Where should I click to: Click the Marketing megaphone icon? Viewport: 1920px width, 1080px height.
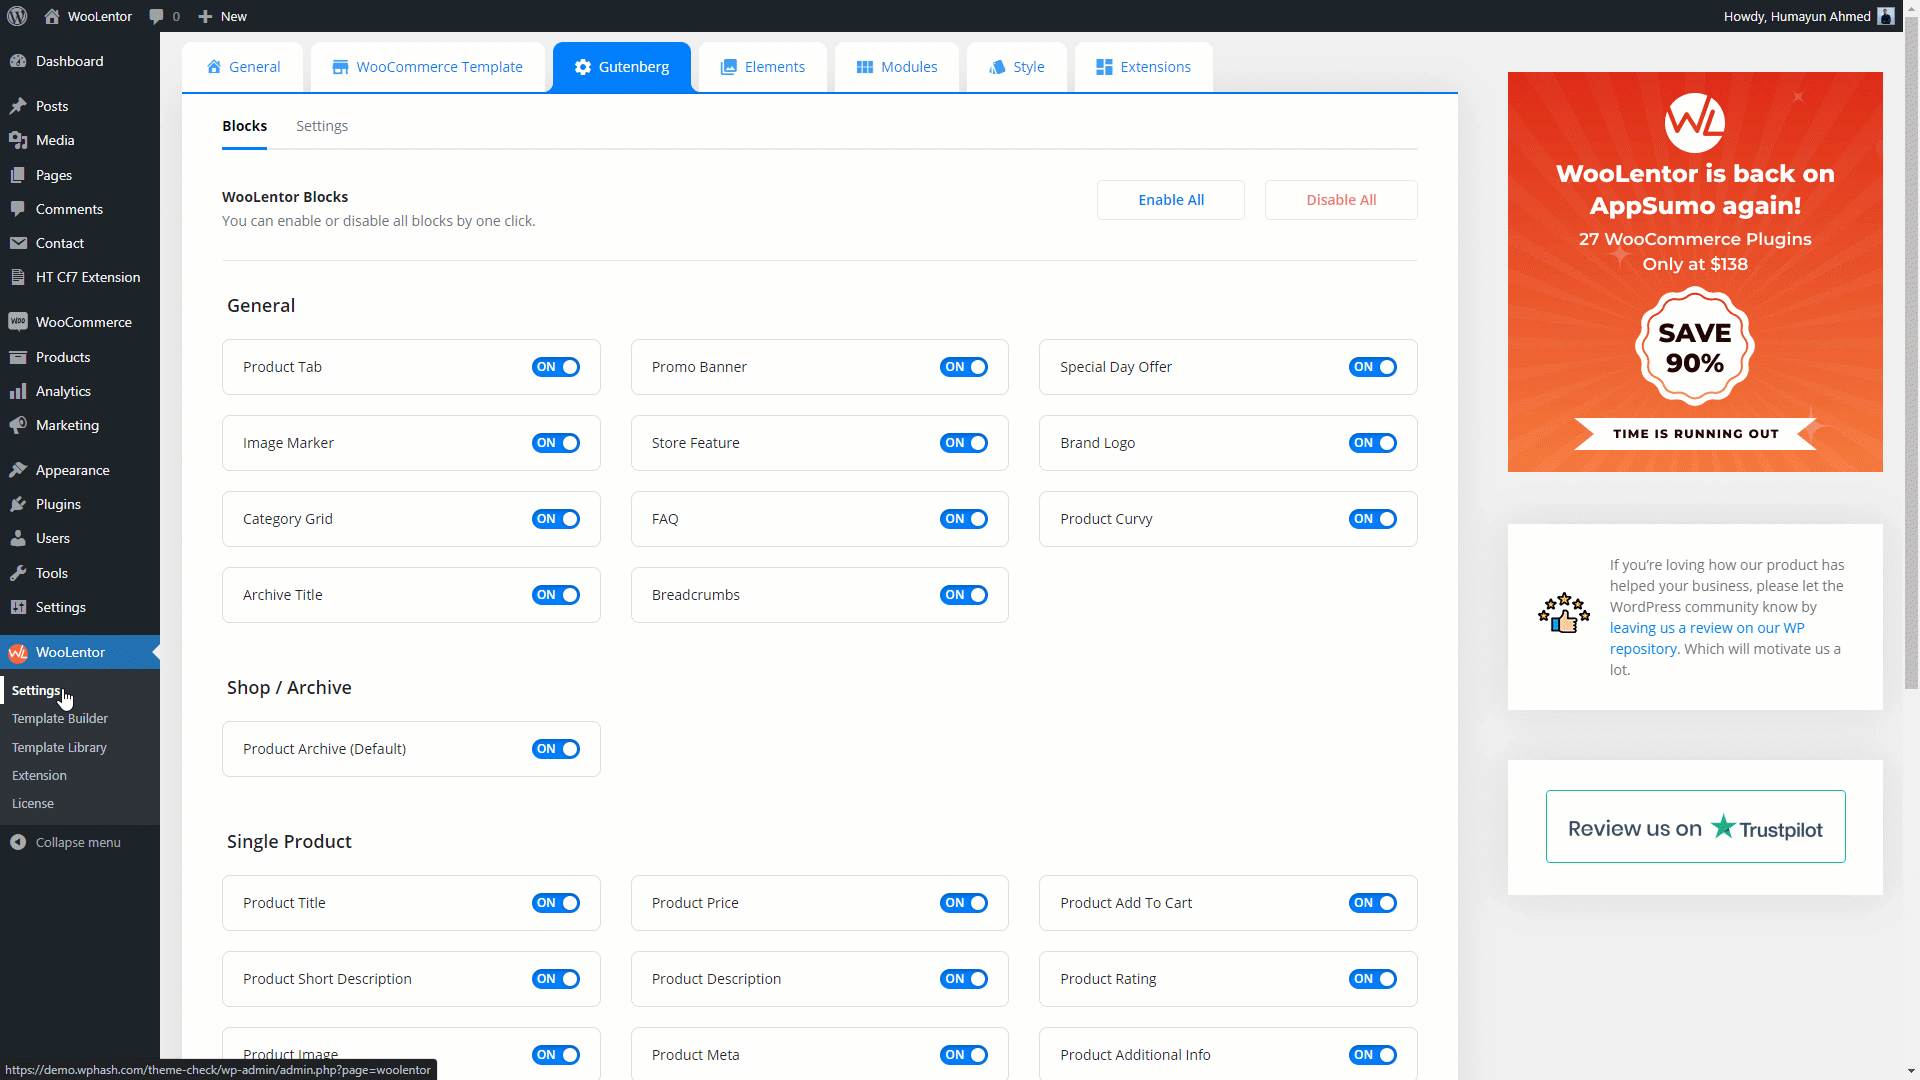(18, 425)
